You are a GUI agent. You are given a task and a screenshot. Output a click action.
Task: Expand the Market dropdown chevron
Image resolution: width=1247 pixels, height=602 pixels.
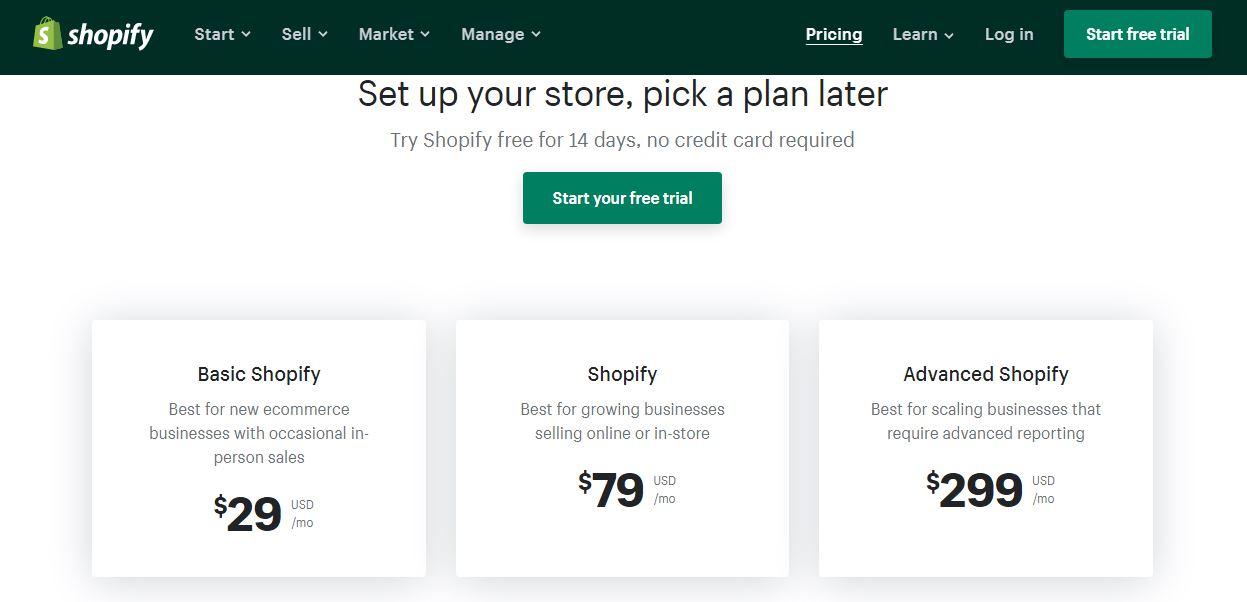425,34
